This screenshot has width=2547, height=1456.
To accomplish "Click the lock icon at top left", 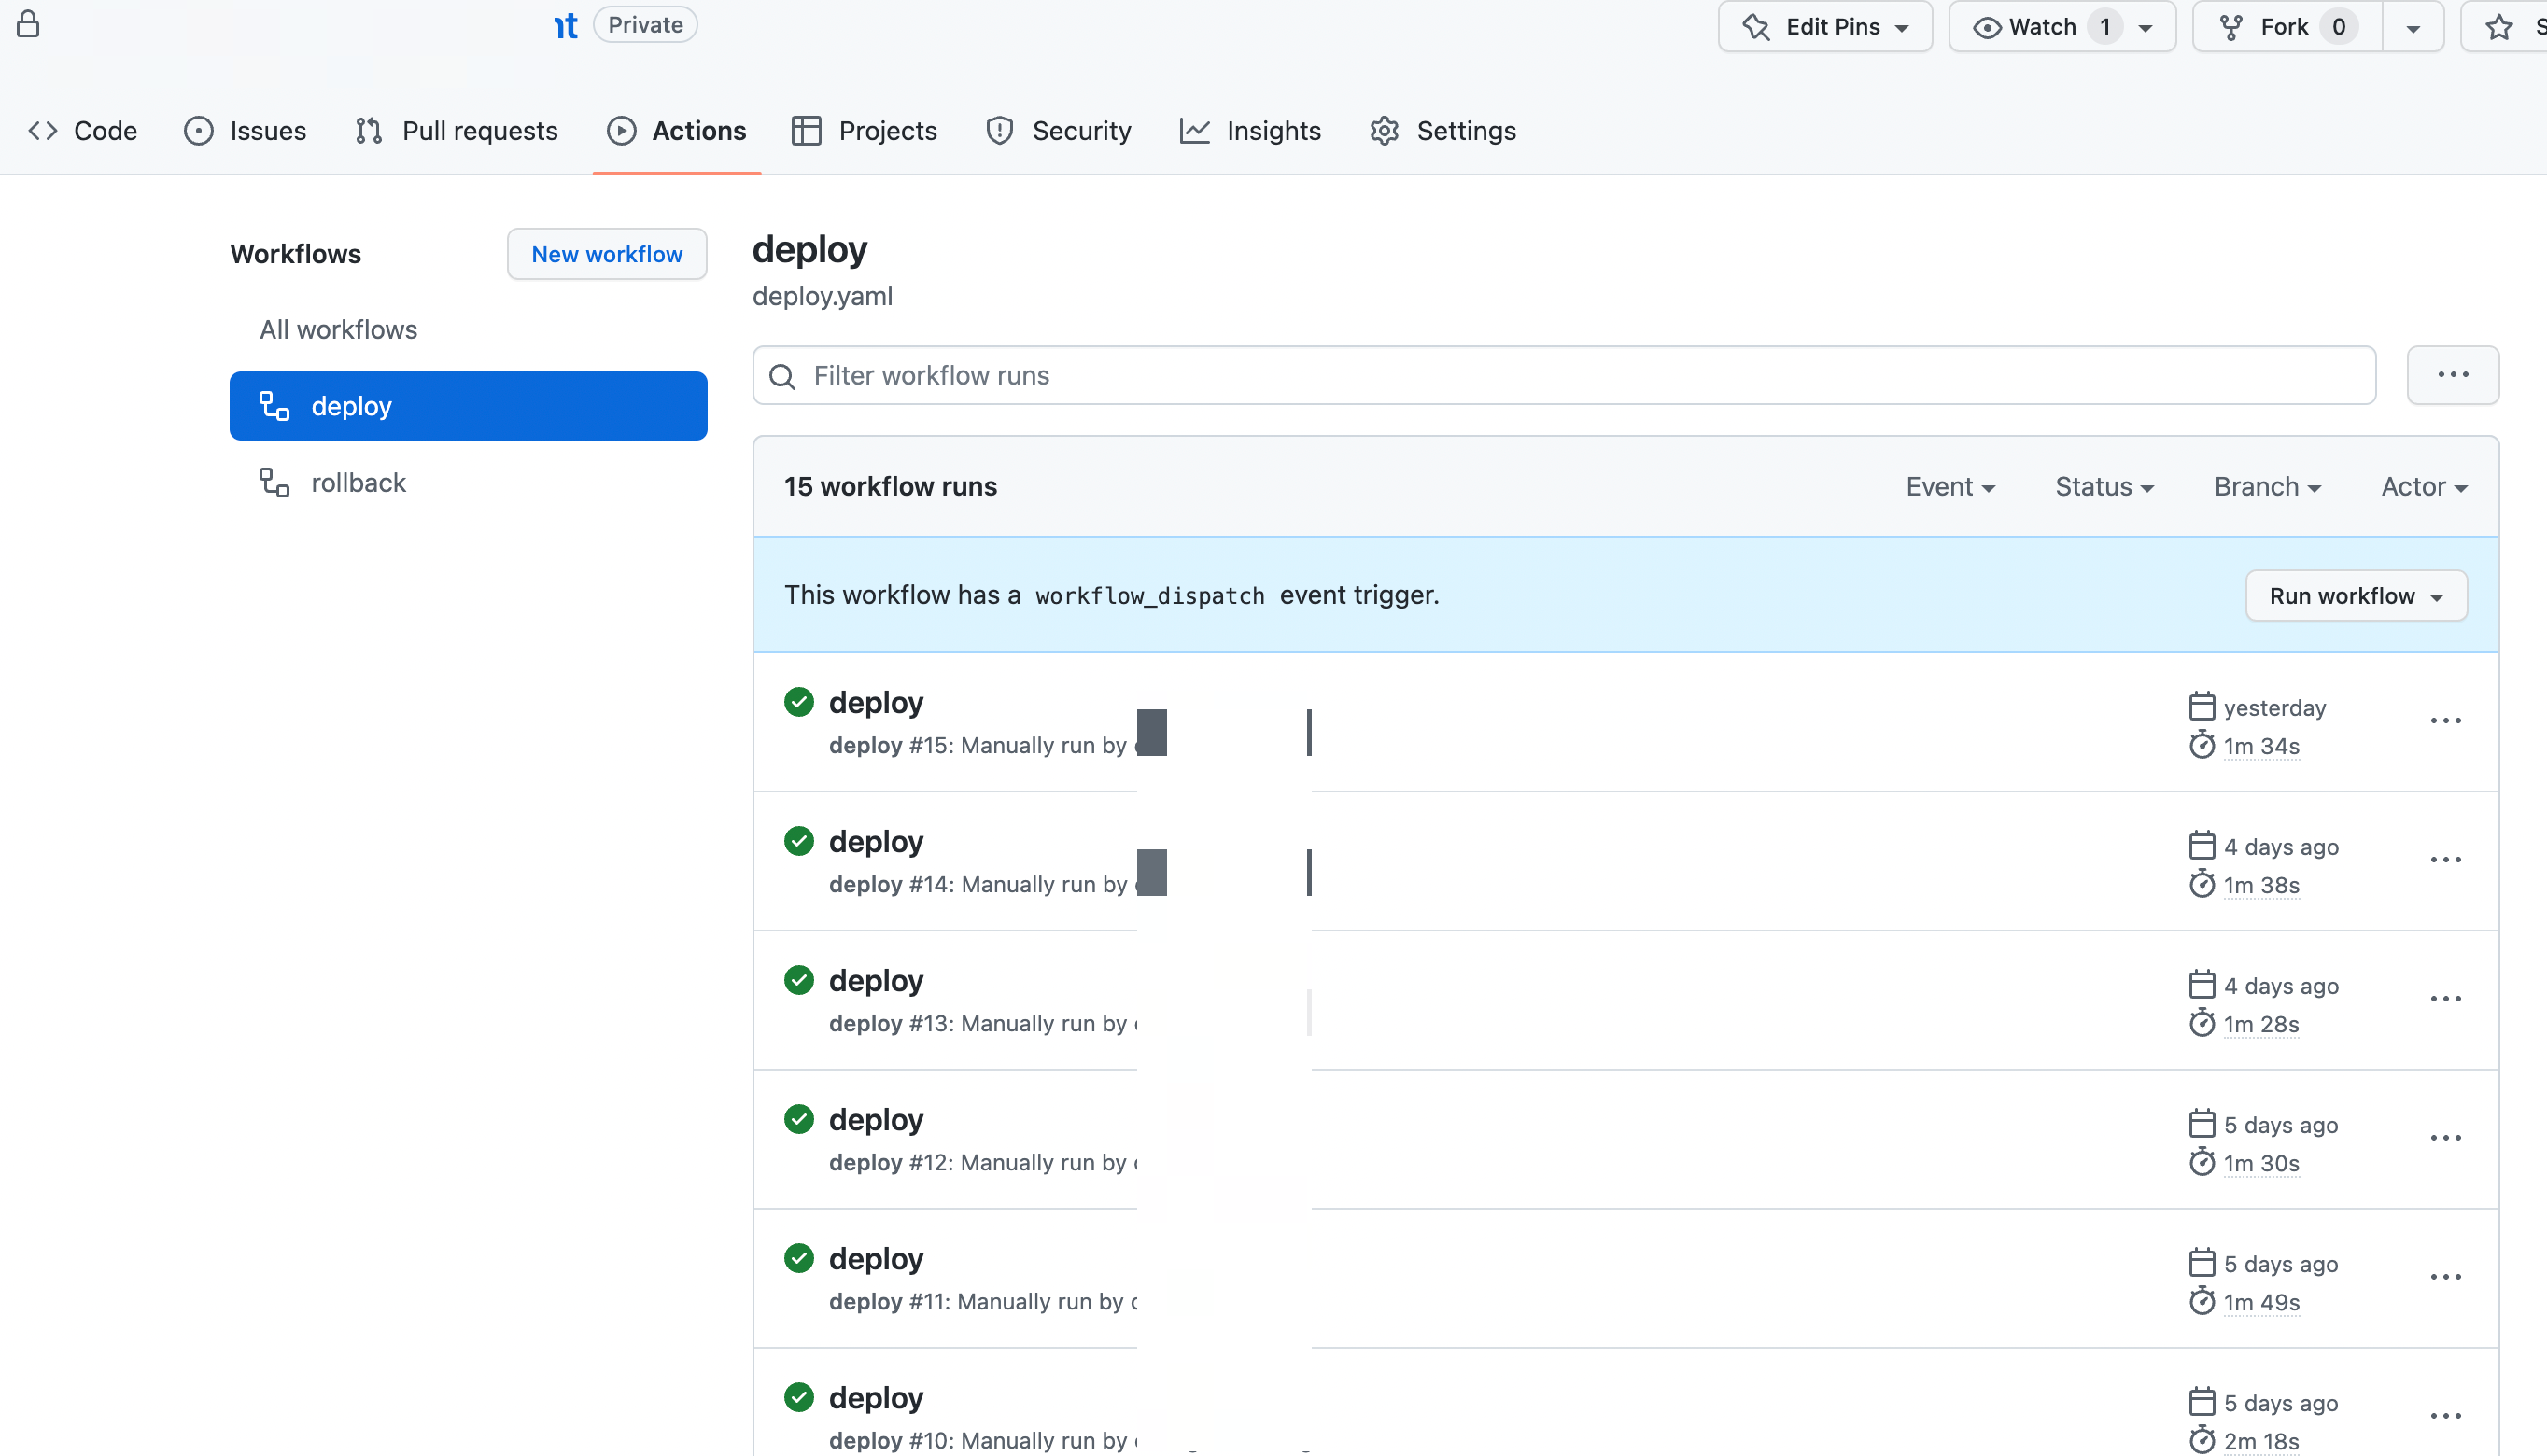I will [28, 24].
